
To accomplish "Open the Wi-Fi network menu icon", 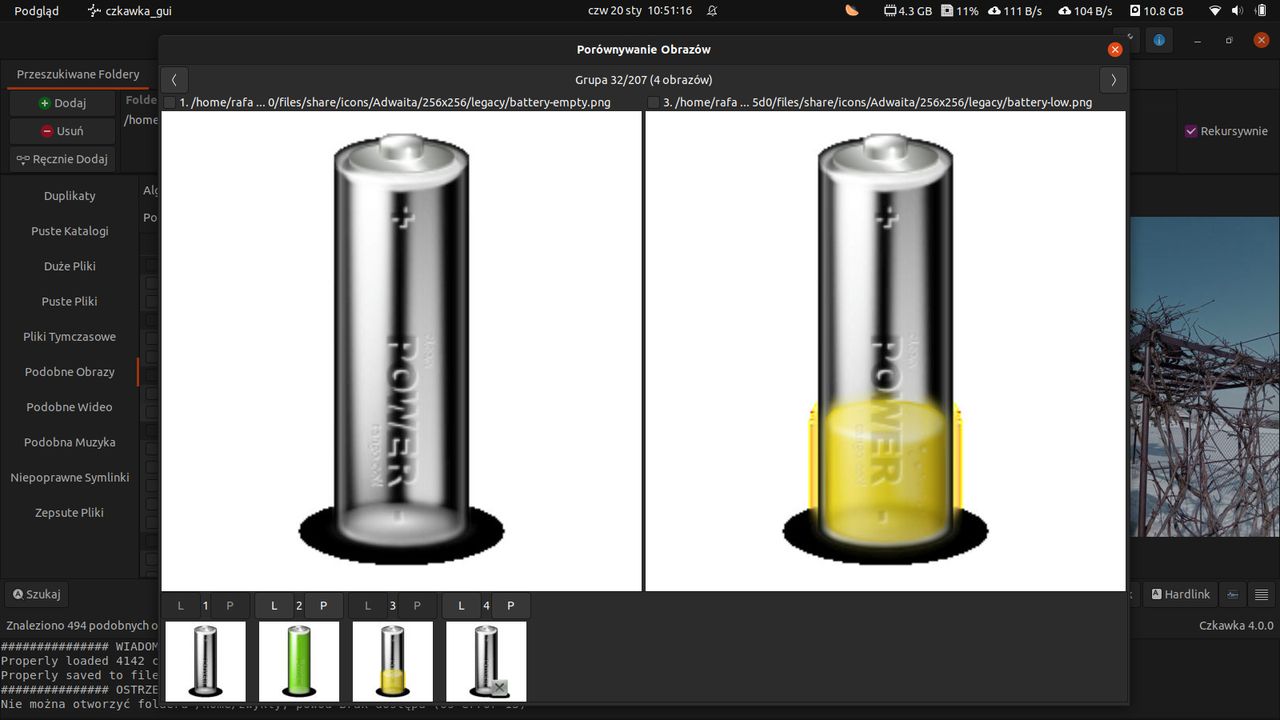I will click(x=1215, y=11).
